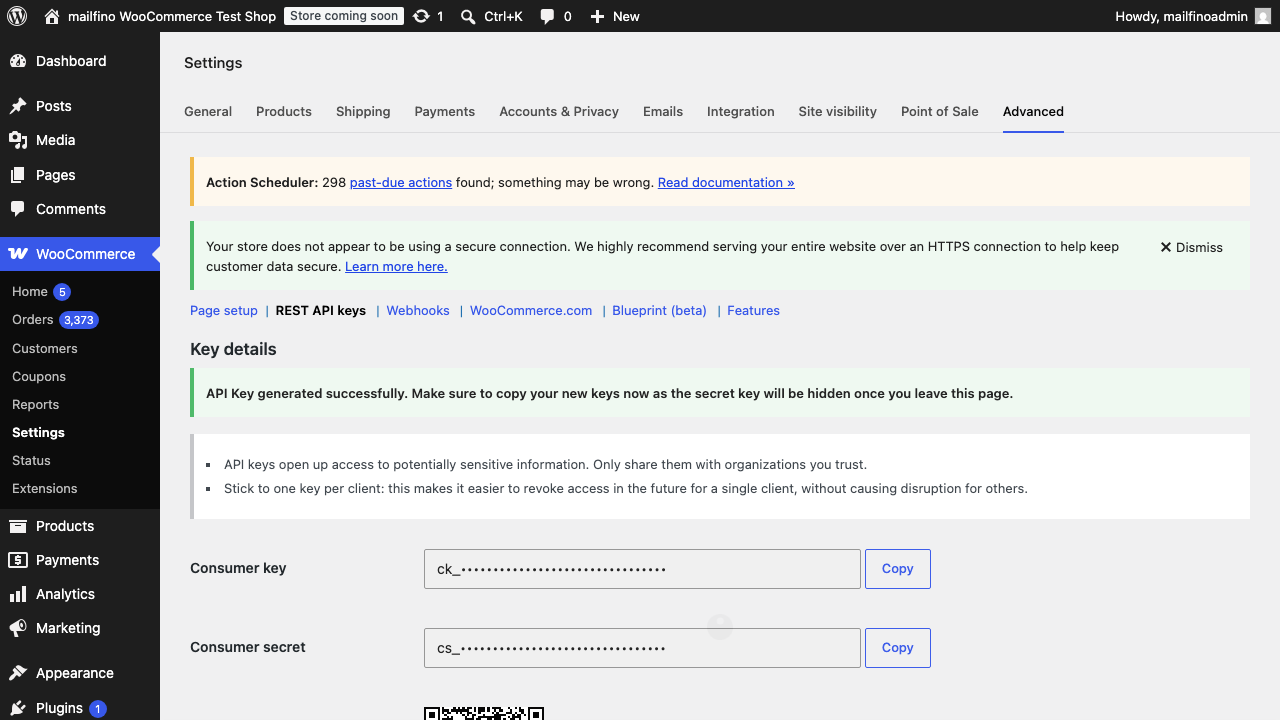Image resolution: width=1280 pixels, height=720 pixels.
Task: Click the Store coming soon badge
Action: click(x=344, y=16)
